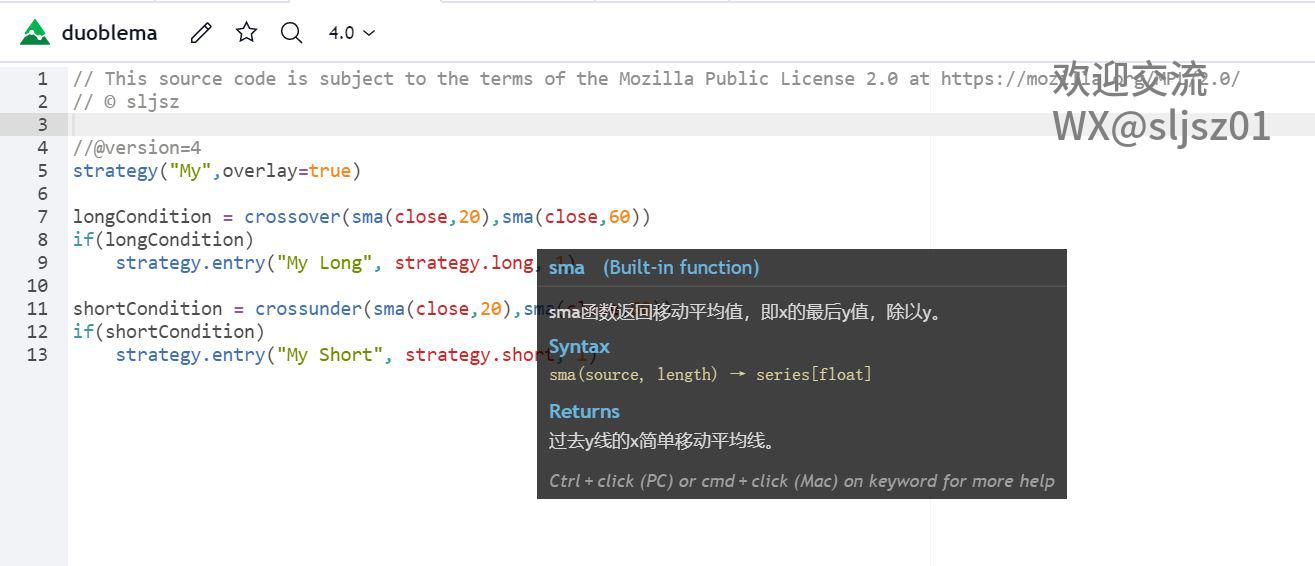This screenshot has height=566, width=1315.
Task: Click line number 7 in the gutter
Action: point(42,217)
